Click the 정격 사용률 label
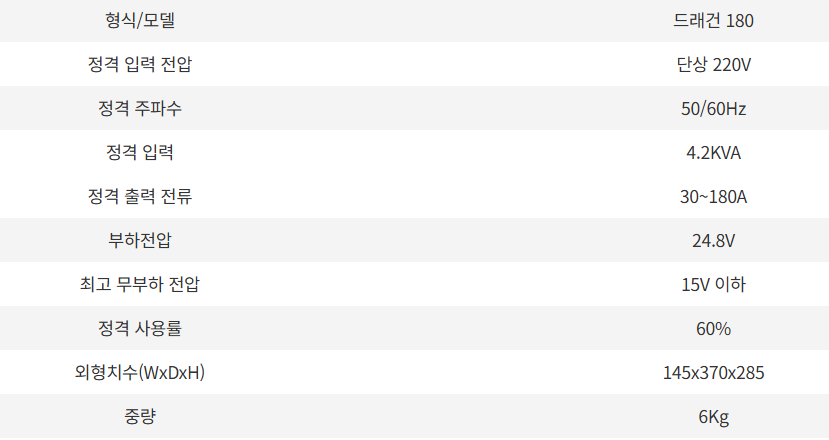 pos(140,328)
